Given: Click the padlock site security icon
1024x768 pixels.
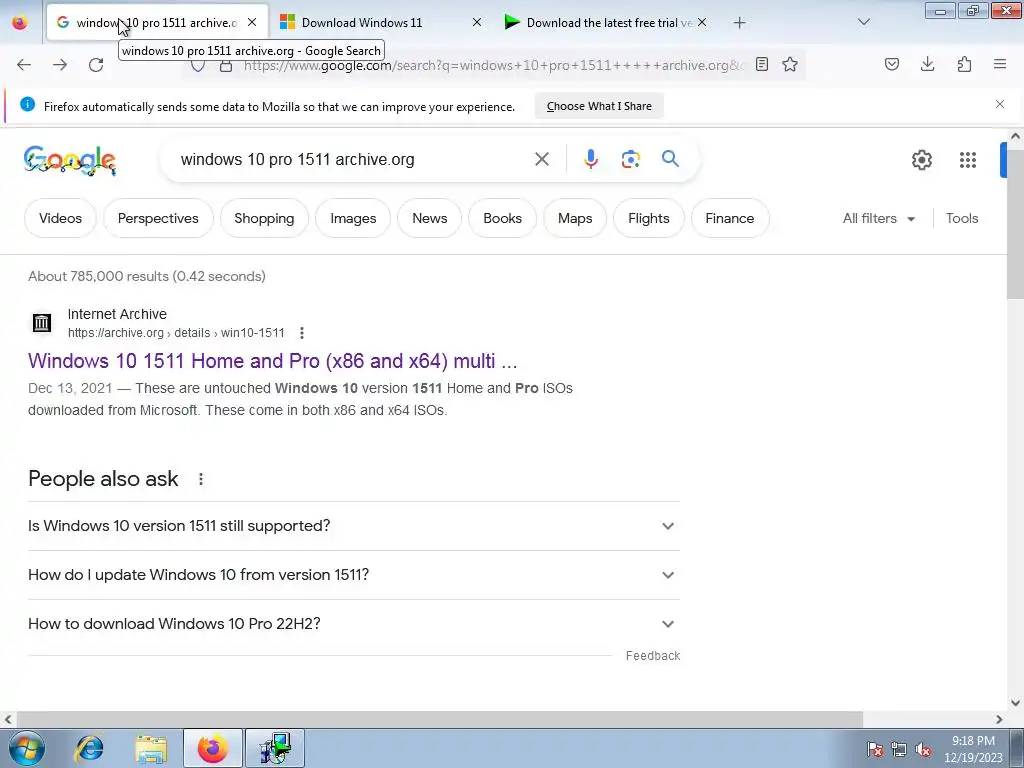Looking at the screenshot, I should tap(226, 66).
